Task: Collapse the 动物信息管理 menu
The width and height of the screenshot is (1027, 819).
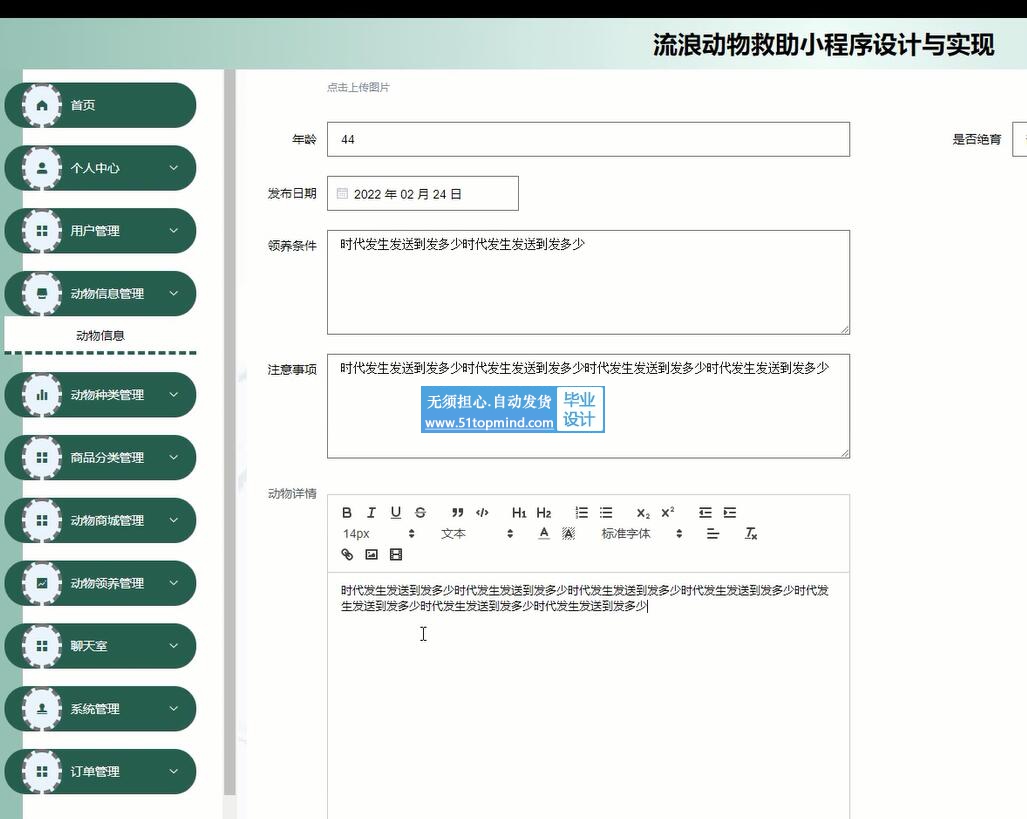Action: [100, 294]
